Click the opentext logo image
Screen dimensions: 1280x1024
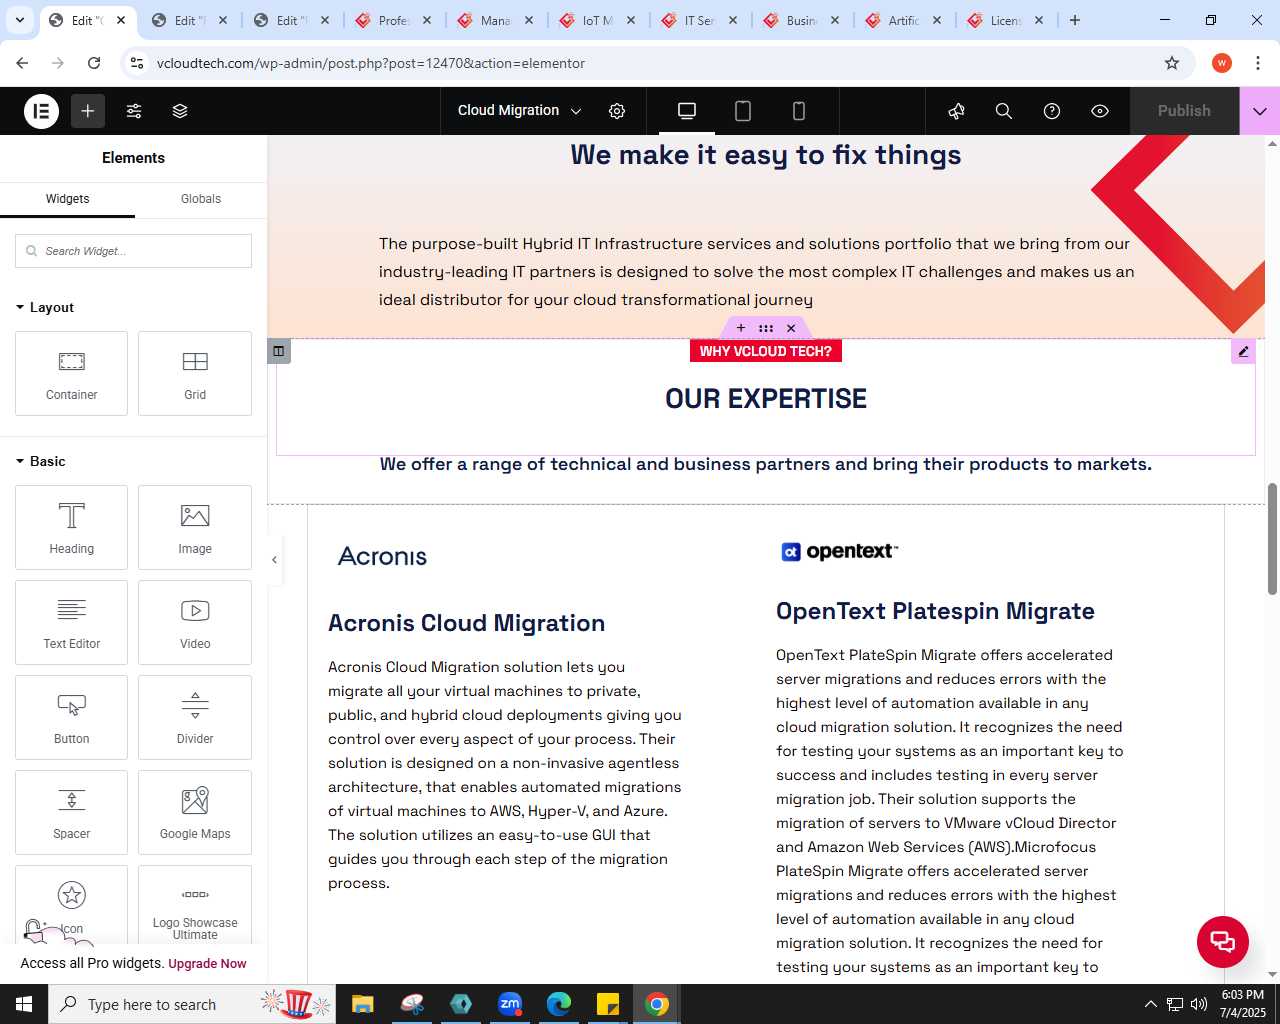tap(839, 551)
